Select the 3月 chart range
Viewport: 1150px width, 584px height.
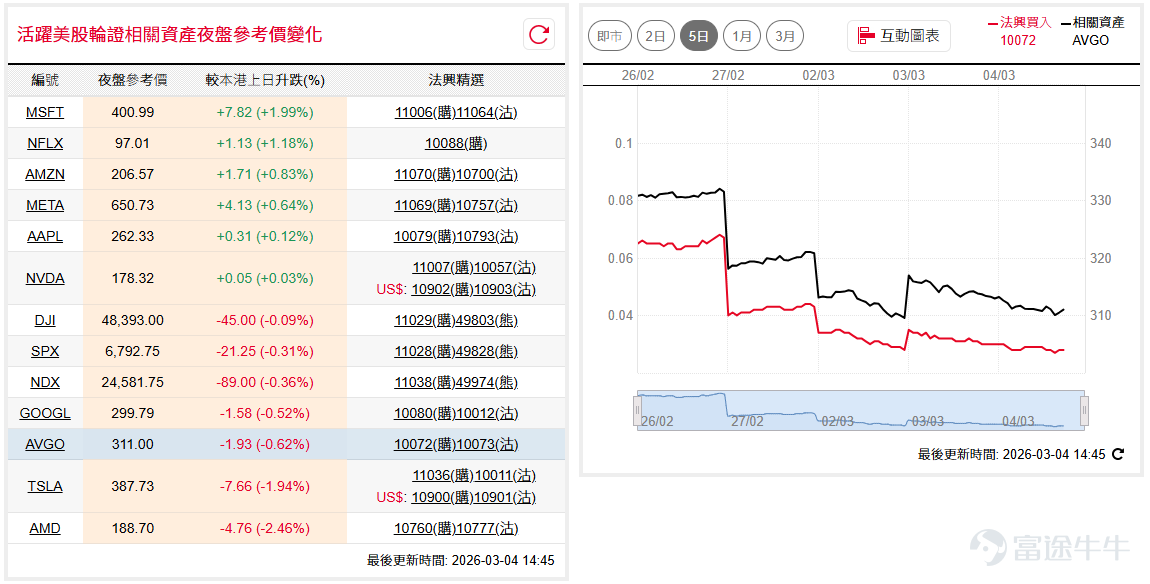pyautogui.click(x=785, y=36)
